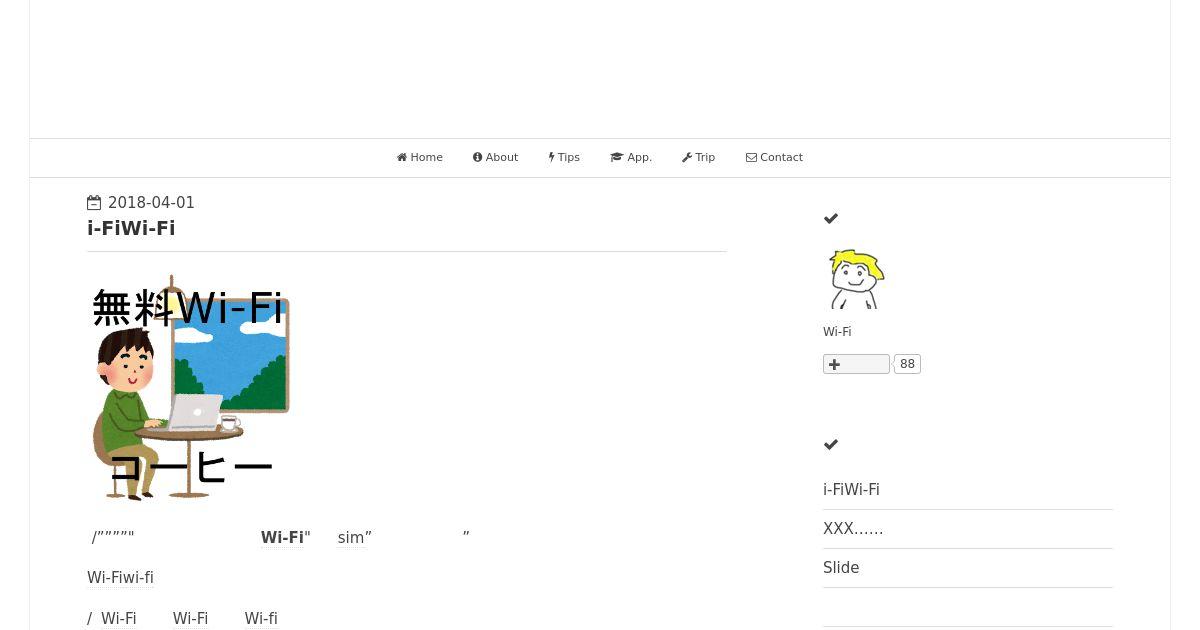Click the plus icon in the subscribe button
This screenshot has width=1200, height=630.
(x=835, y=364)
